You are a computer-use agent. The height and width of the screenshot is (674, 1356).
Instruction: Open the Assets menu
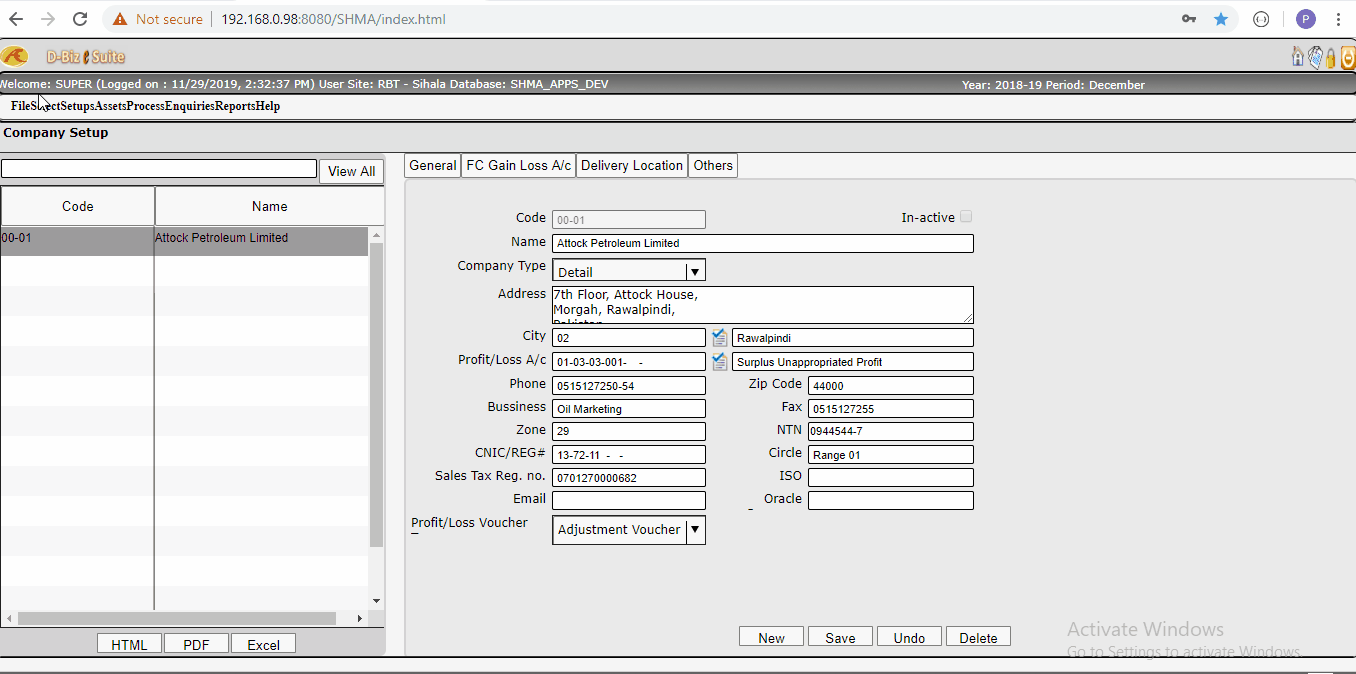pos(110,106)
